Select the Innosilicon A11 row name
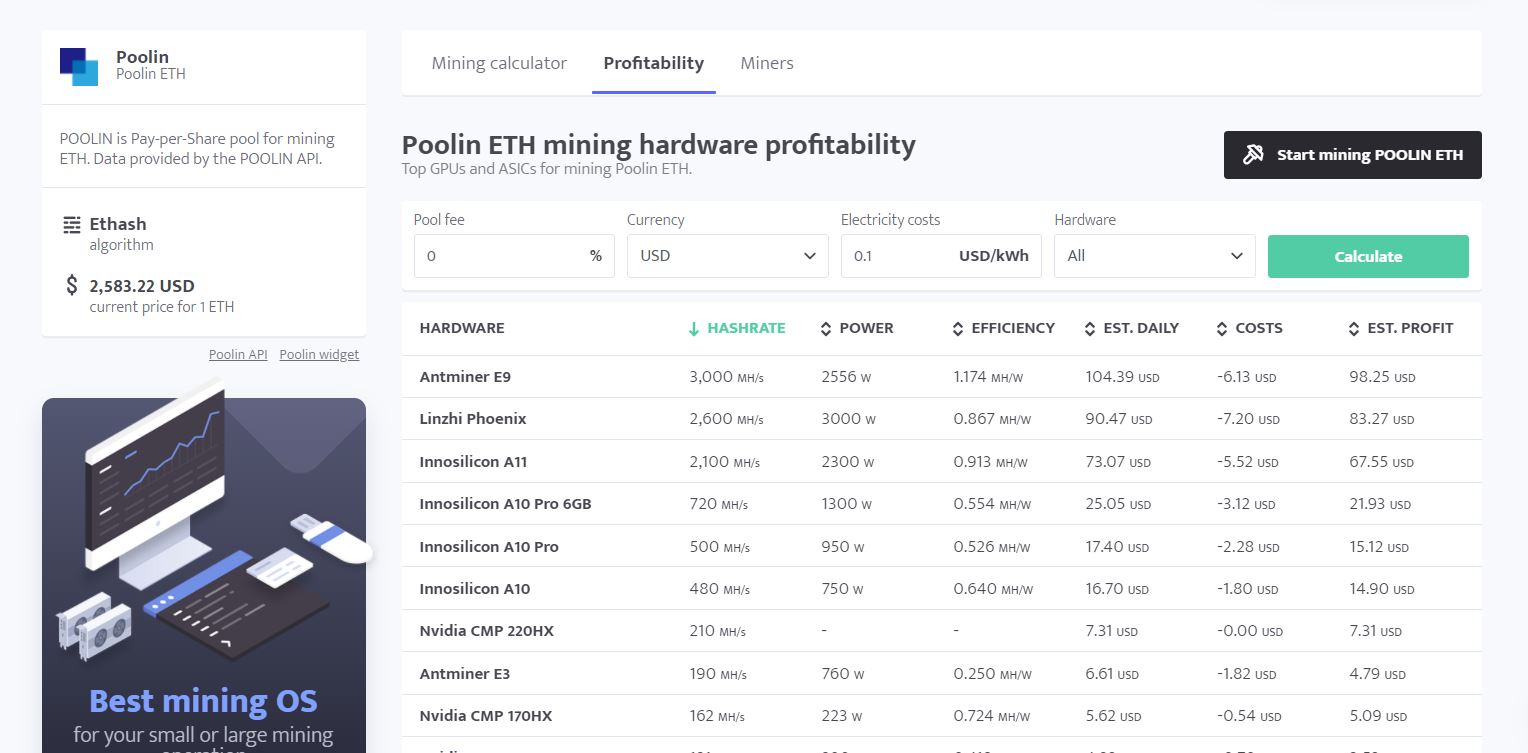This screenshot has width=1528, height=753. tap(473, 462)
